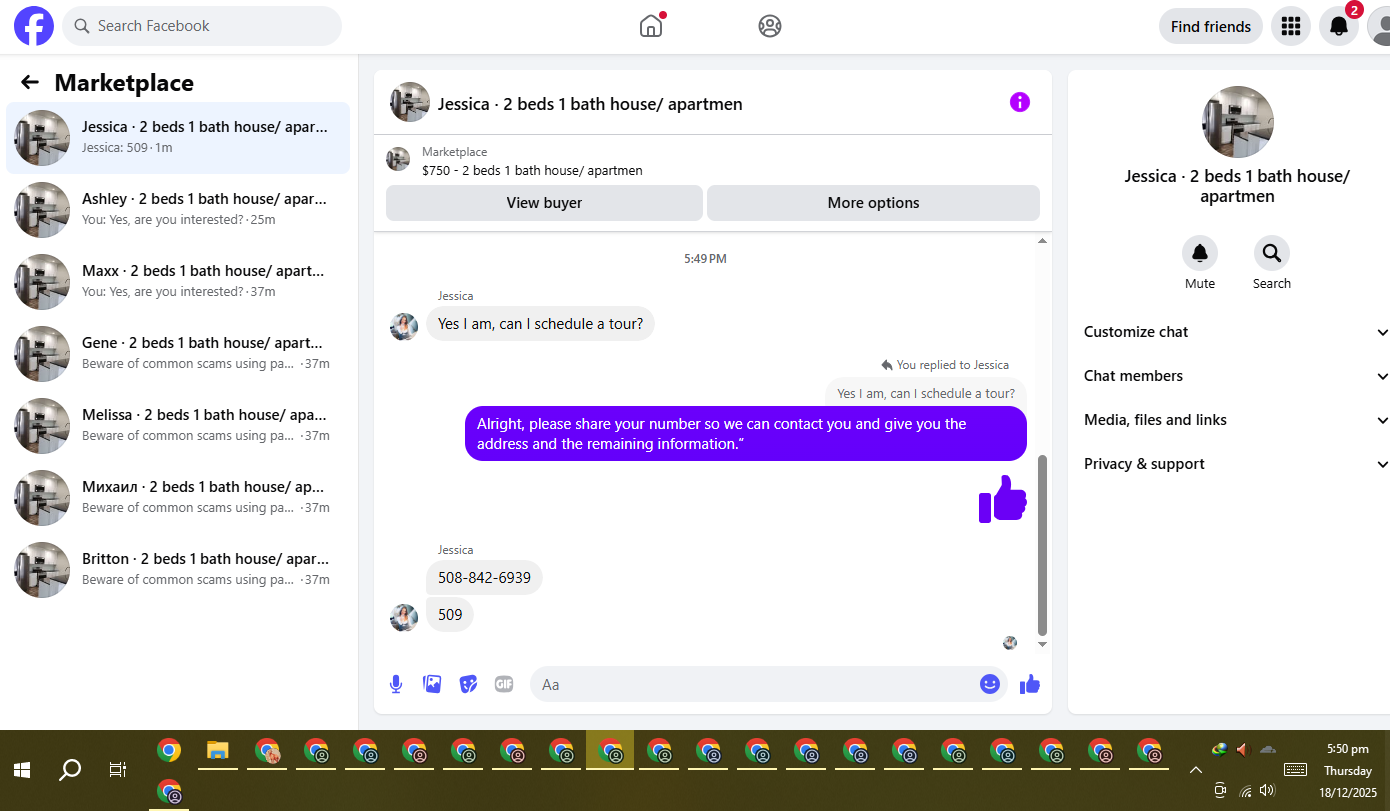The image size is (1390, 811).
Task: Click the large listing photo in right panel
Action: (x=1238, y=122)
